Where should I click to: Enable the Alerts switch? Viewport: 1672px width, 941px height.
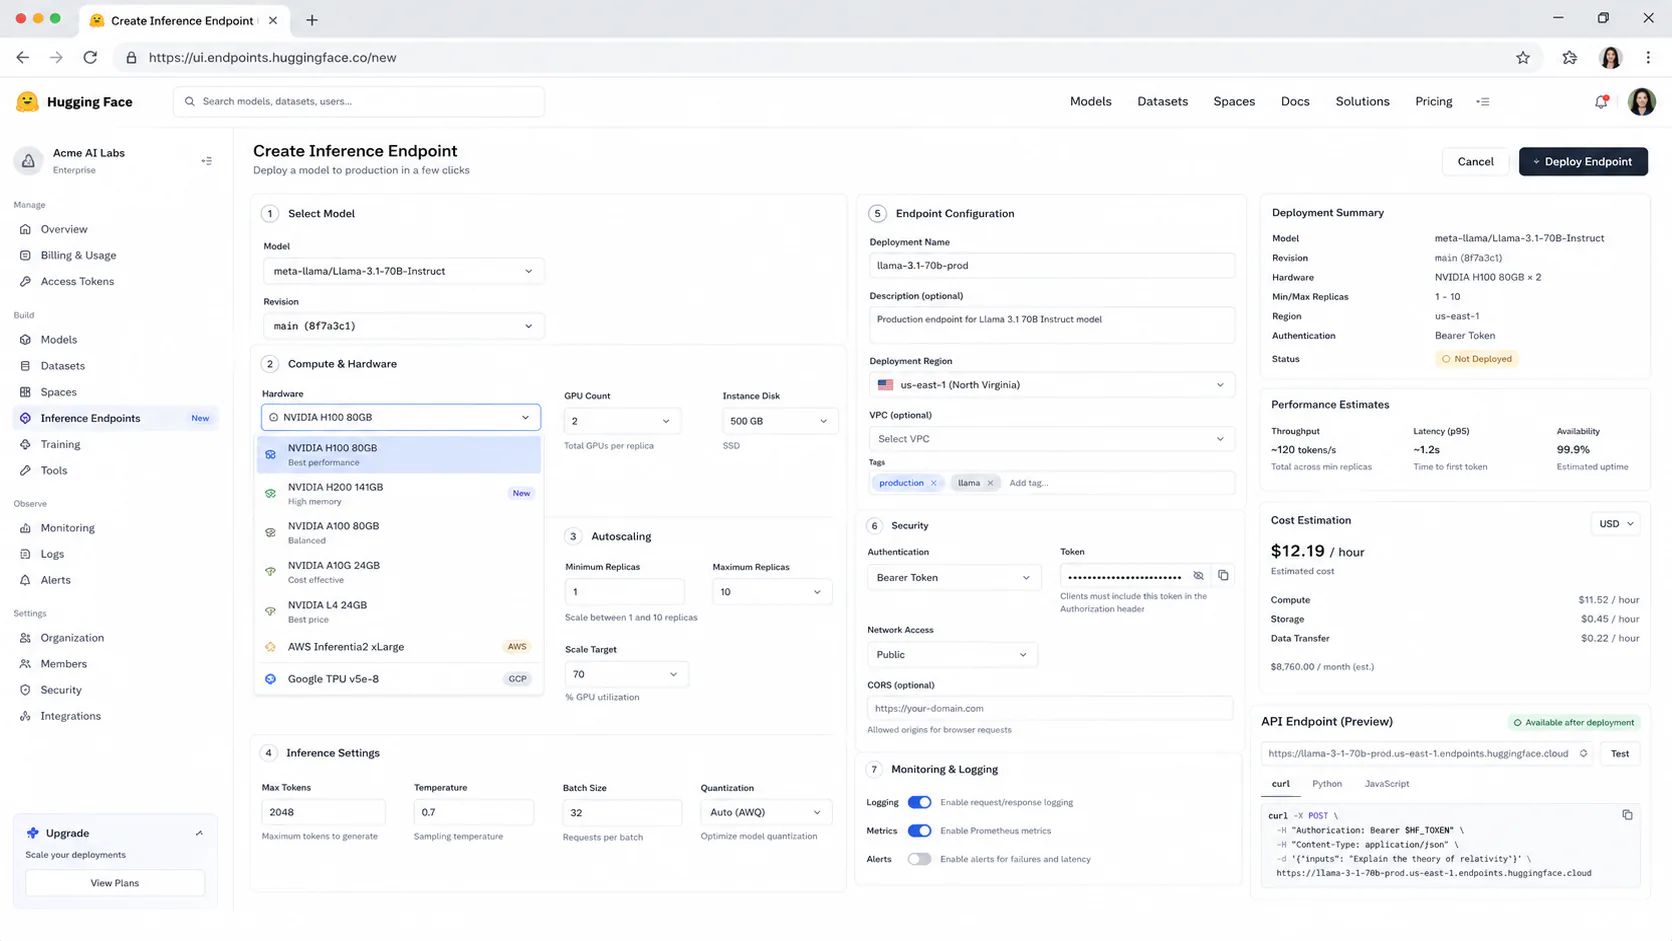point(919,859)
